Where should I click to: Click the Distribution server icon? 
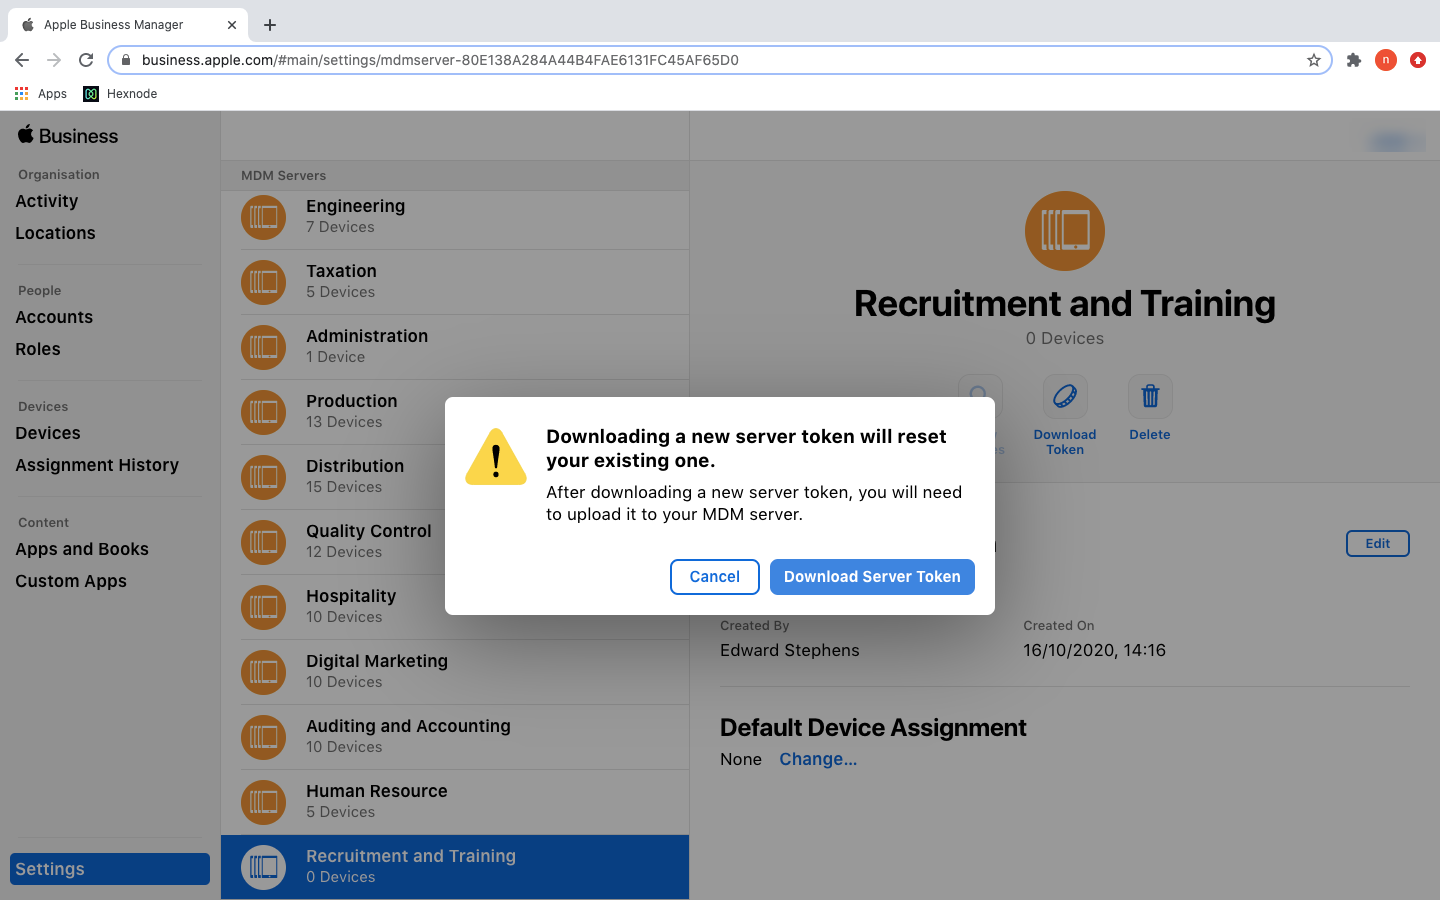263,477
